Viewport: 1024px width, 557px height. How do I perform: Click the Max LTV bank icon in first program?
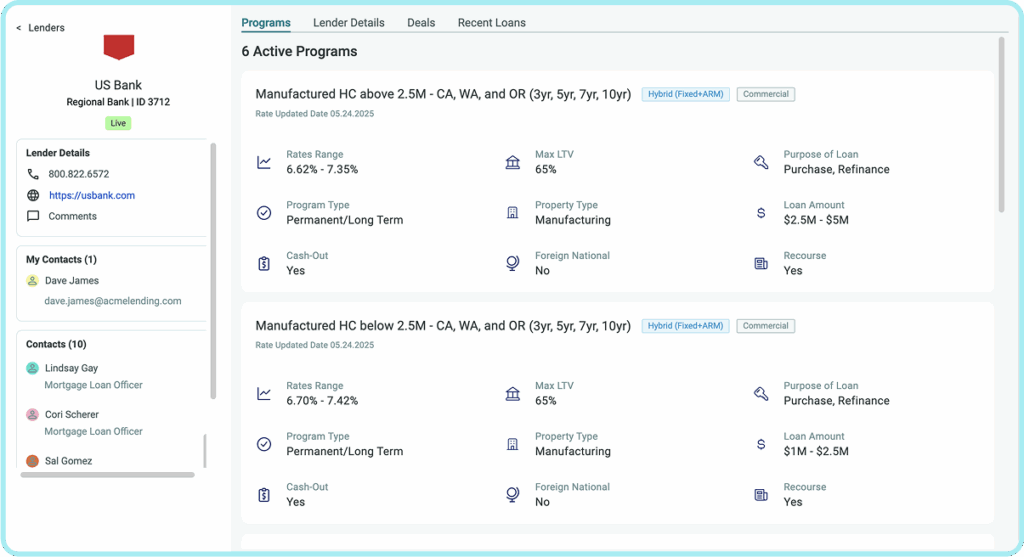(x=513, y=162)
